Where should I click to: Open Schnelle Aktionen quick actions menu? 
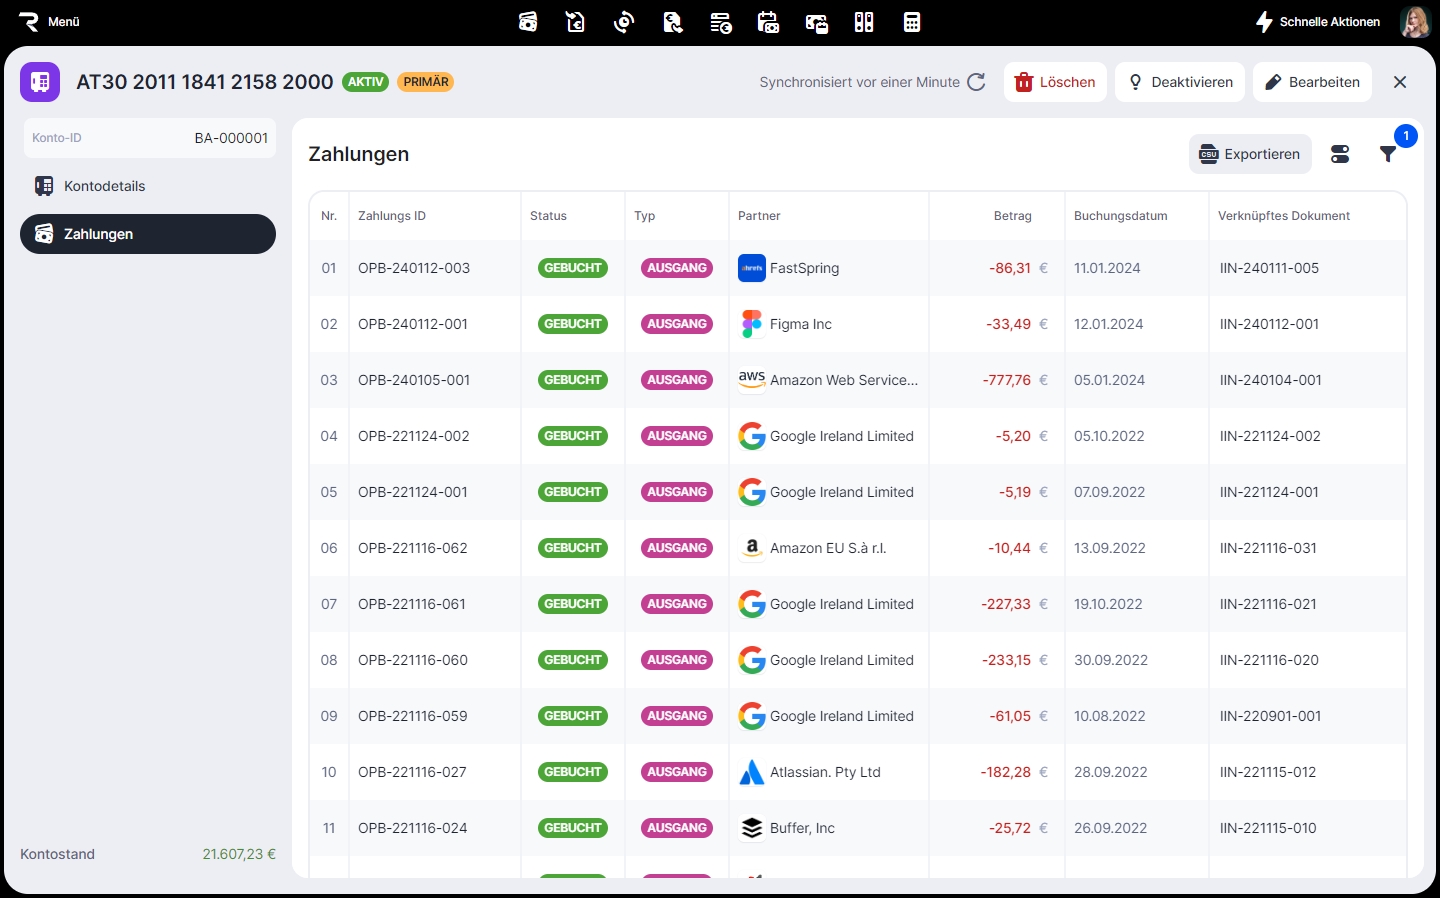1318,22
